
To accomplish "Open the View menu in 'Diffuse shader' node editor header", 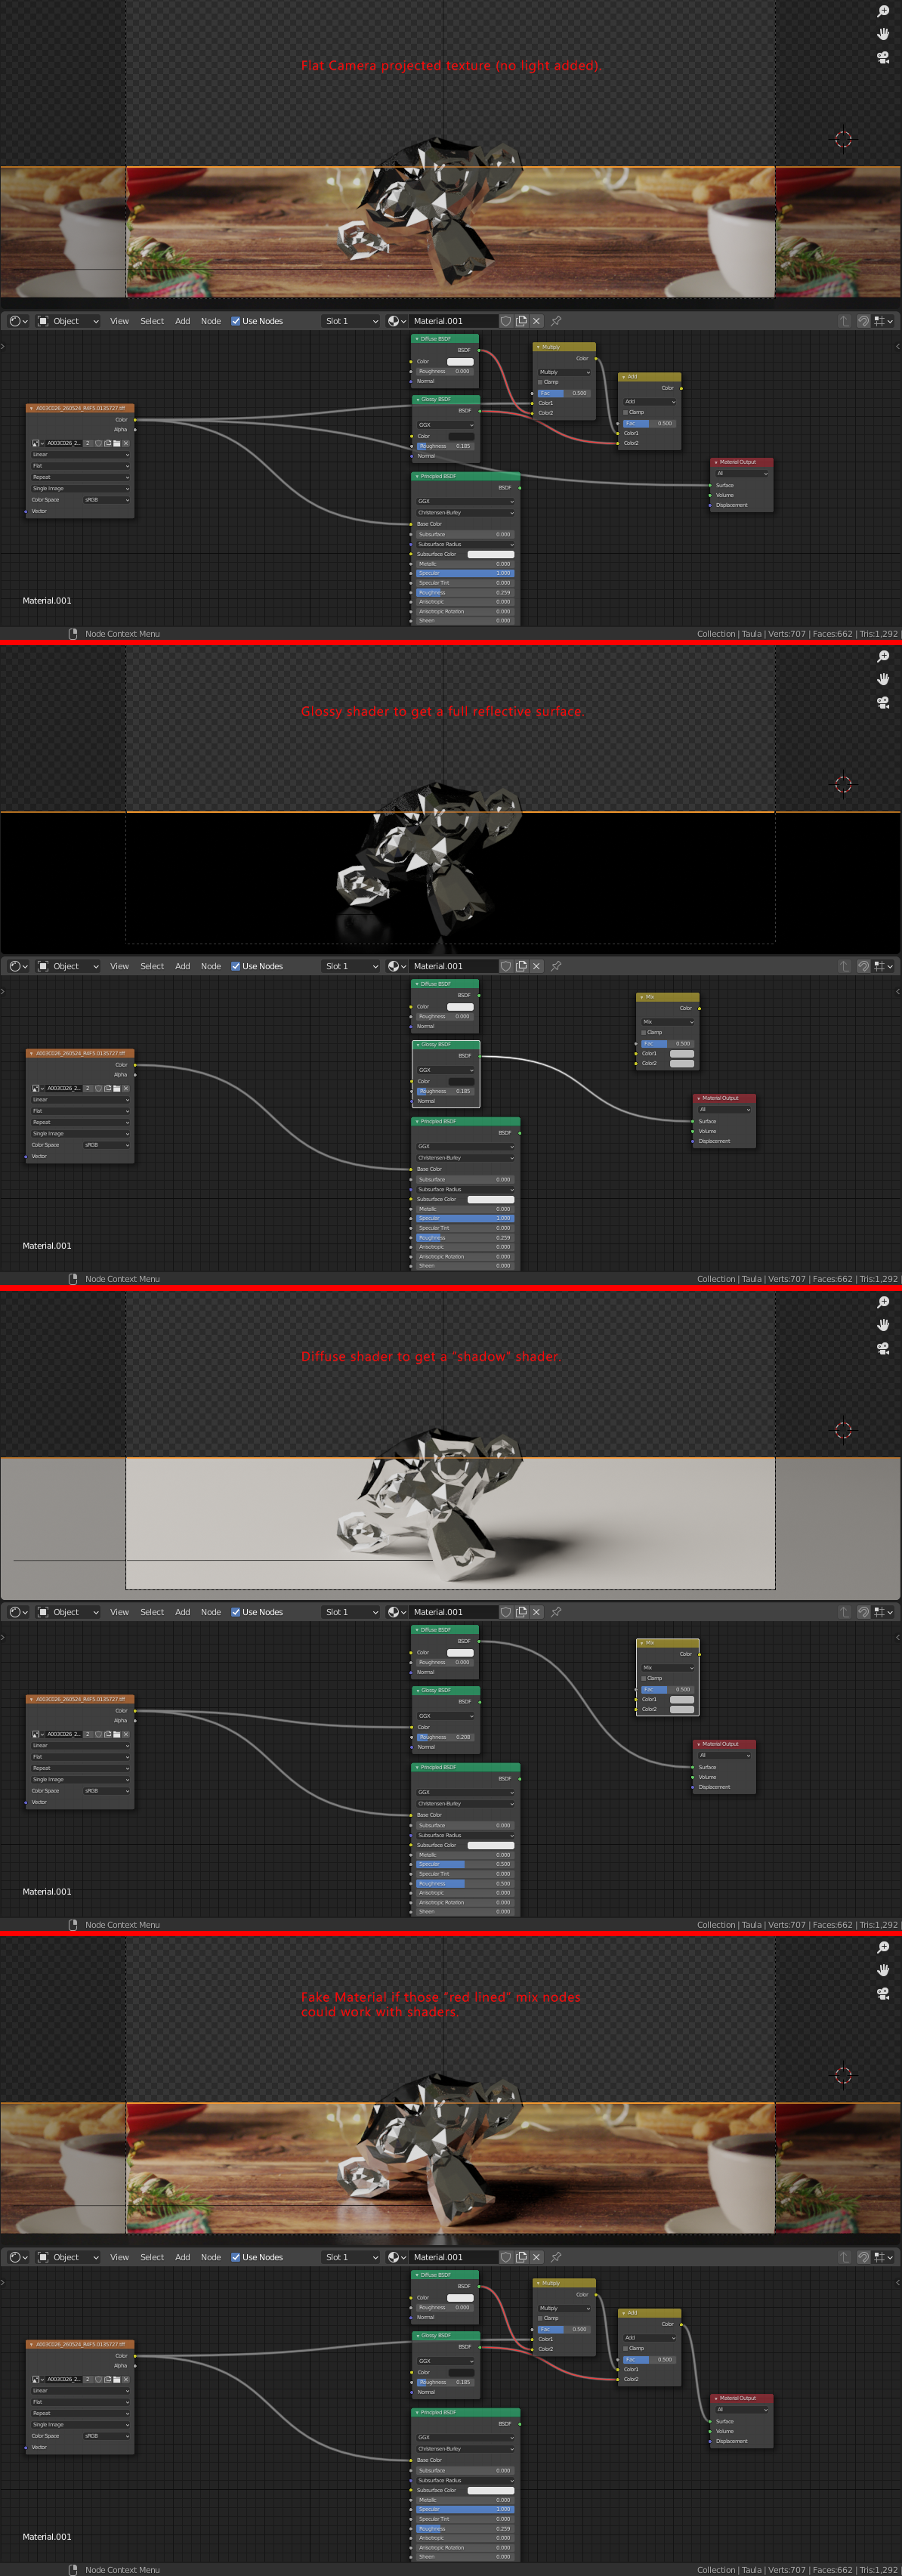I will [119, 1612].
